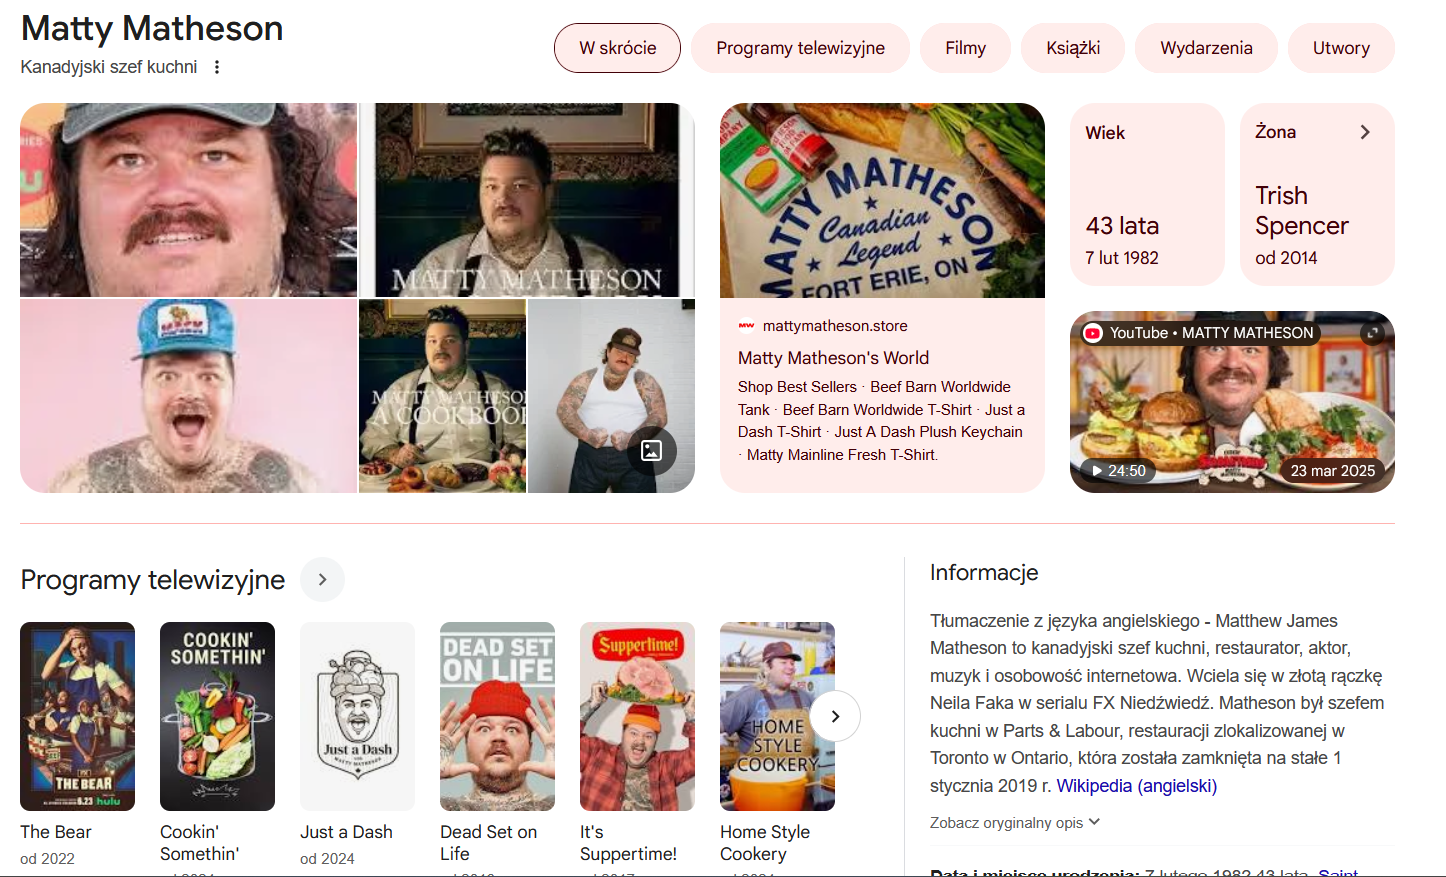
Task: Click the Informacje heading
Action: click(984, 573)
